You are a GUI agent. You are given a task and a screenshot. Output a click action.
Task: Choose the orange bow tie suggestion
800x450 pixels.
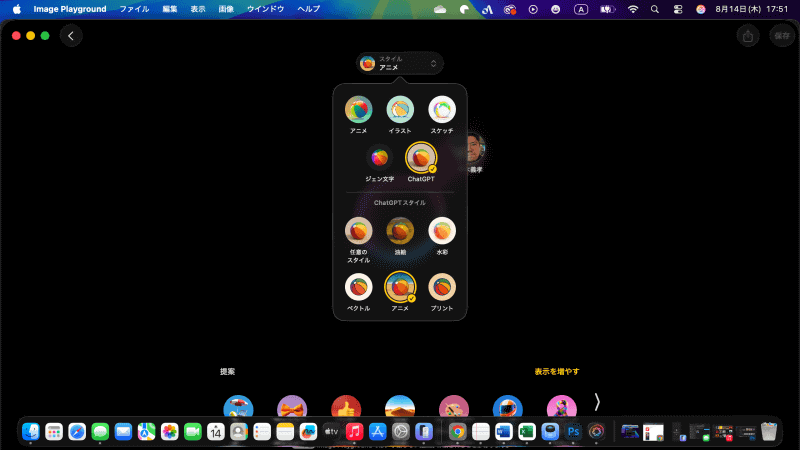[x=292, y=407]
